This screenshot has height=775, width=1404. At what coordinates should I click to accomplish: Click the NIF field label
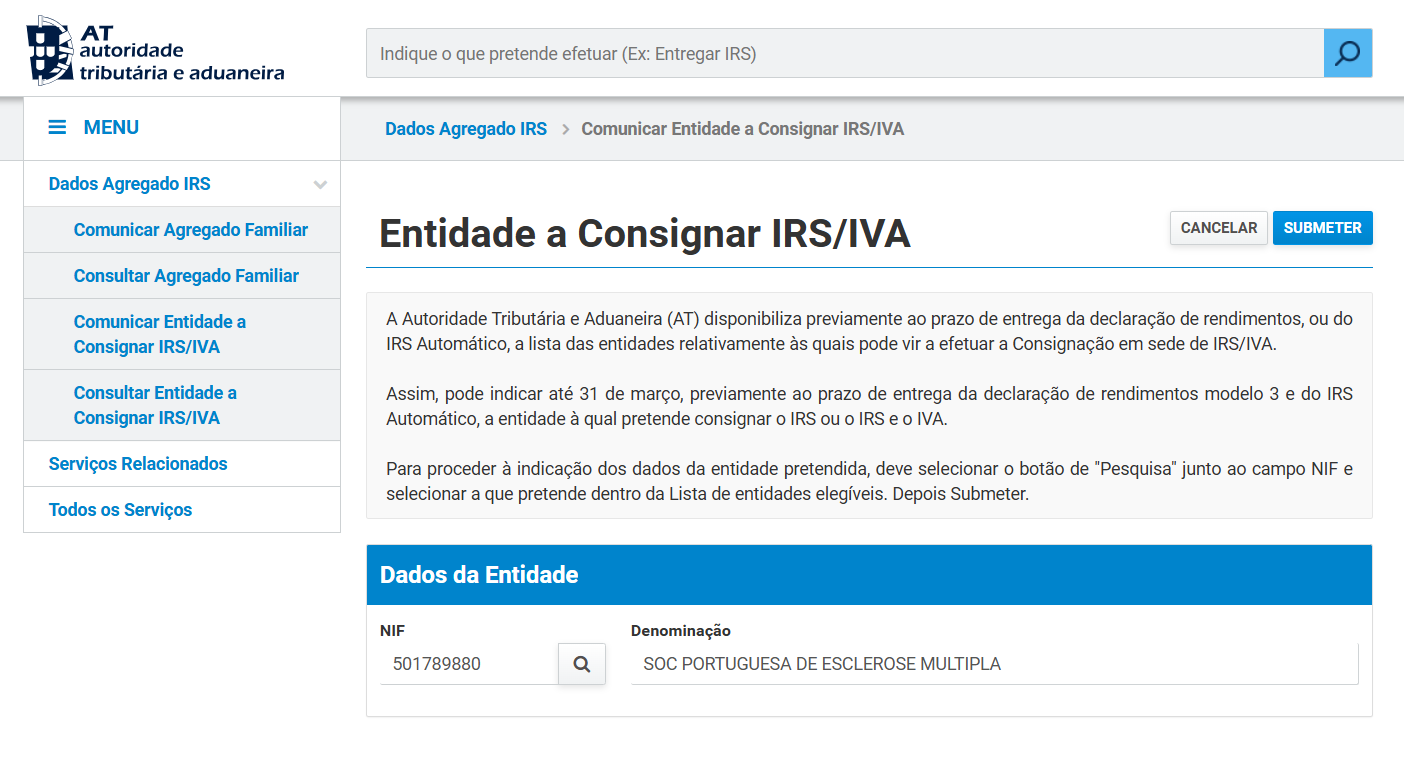[392, 631]
